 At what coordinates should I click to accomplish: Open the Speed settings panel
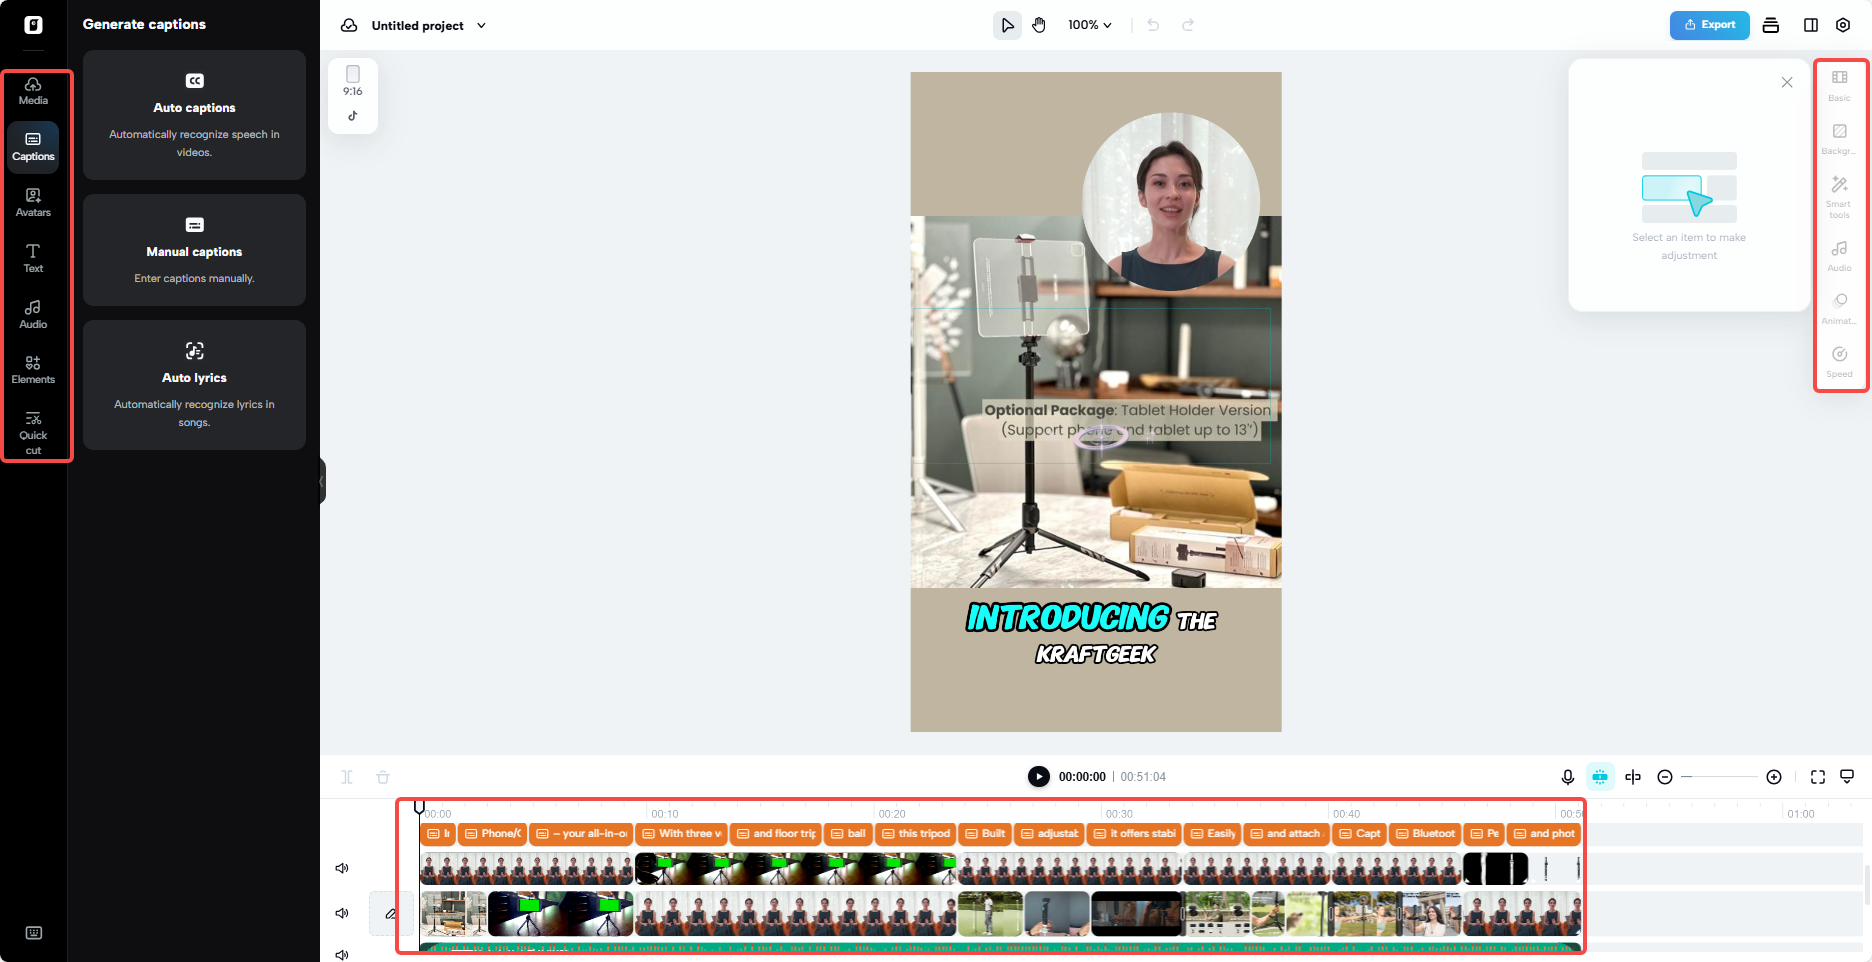pyautogui.click(x=1839, y=360)
